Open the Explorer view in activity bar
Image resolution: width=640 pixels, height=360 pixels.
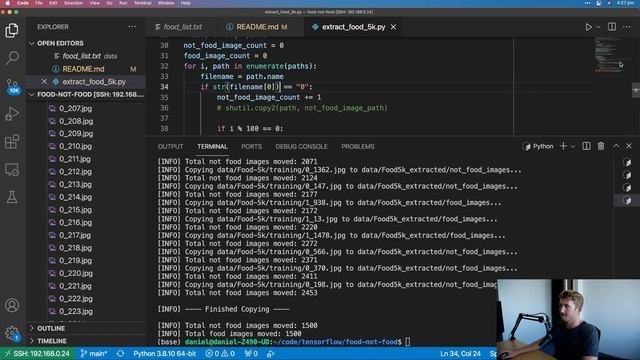tap(12, 30)
